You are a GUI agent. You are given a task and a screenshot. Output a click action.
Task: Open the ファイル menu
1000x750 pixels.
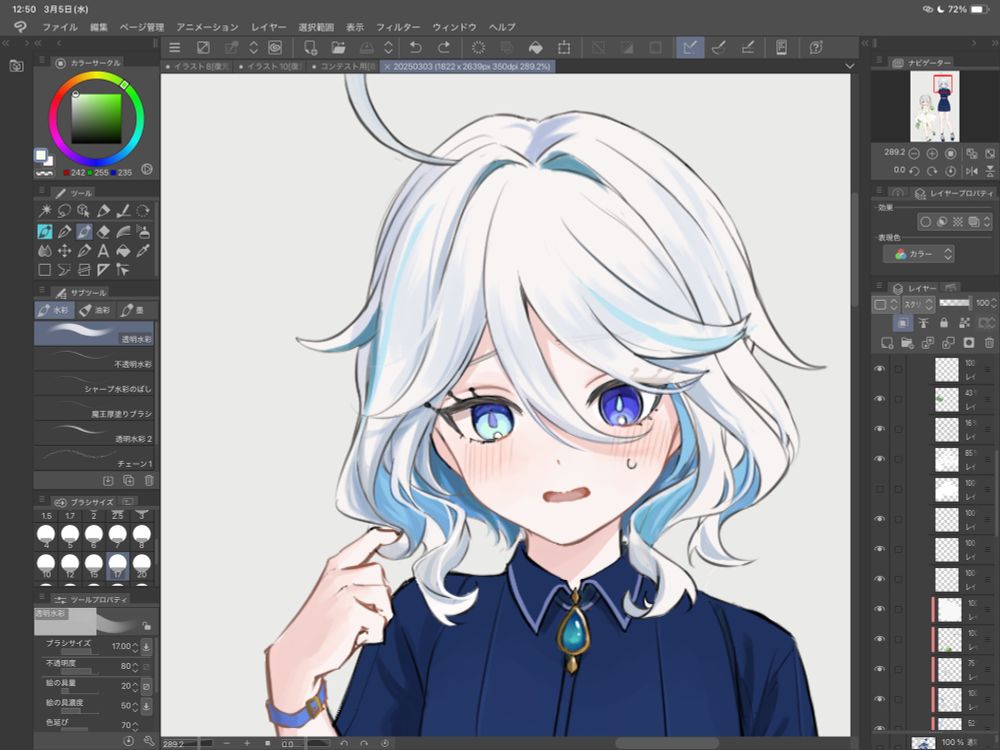[60, 27]
